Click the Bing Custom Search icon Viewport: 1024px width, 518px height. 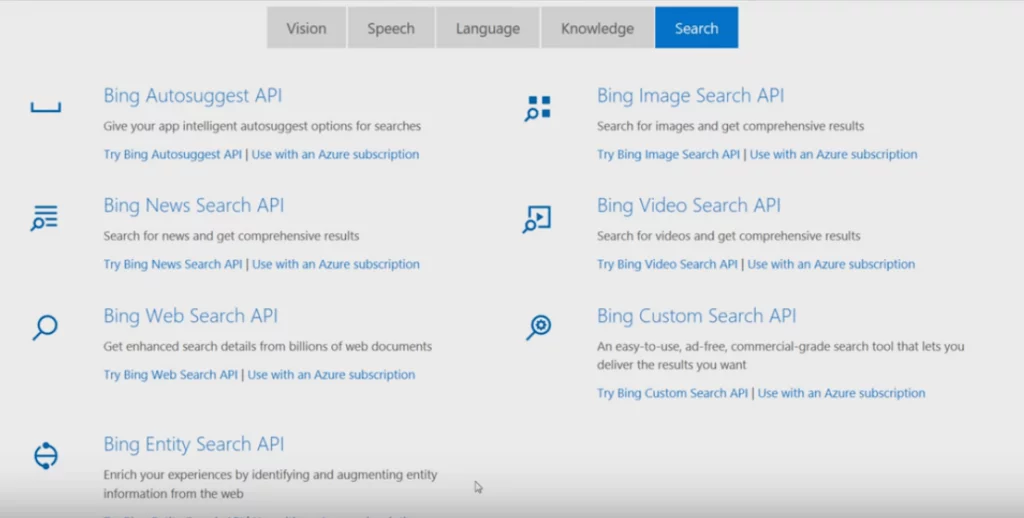click(x=539, y=327)
